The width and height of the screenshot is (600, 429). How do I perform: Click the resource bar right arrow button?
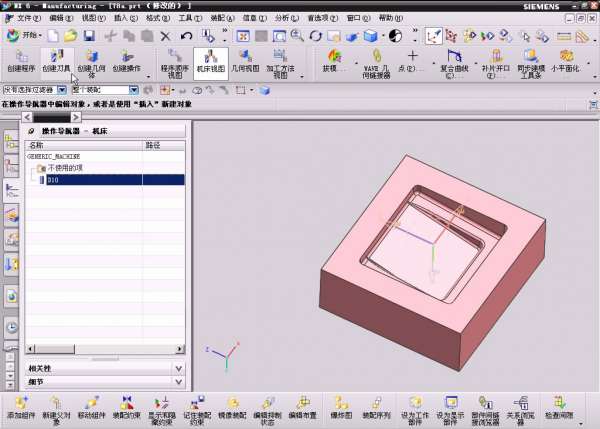click(76, 117)
